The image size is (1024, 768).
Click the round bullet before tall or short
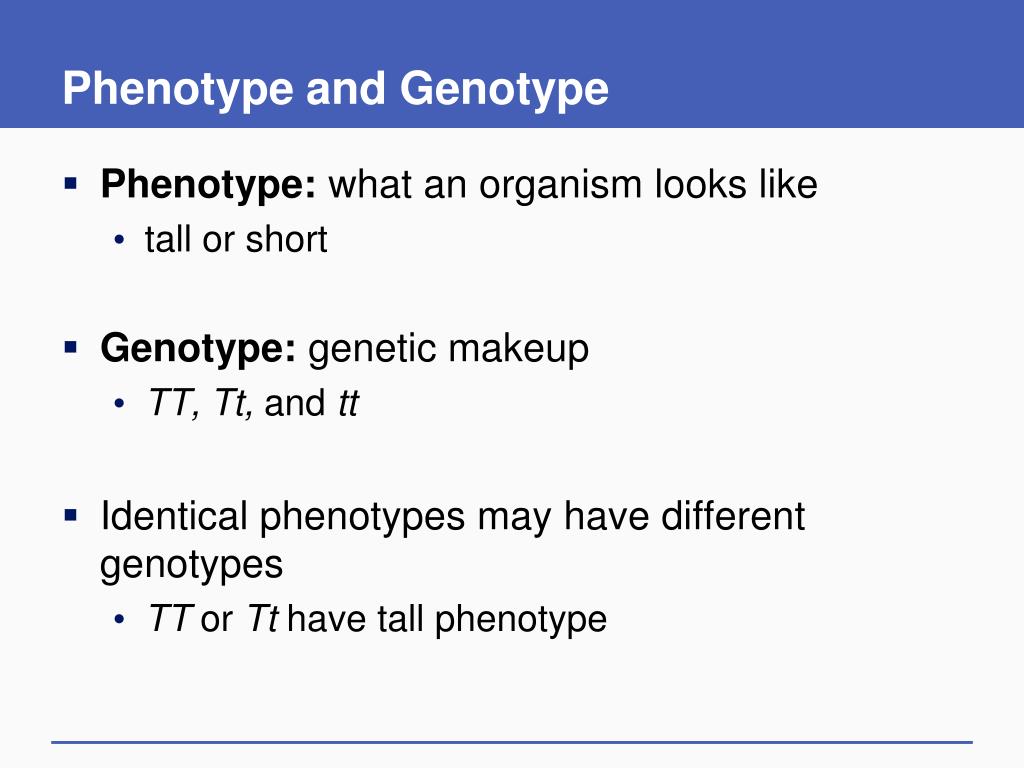[x=119, y=240]
